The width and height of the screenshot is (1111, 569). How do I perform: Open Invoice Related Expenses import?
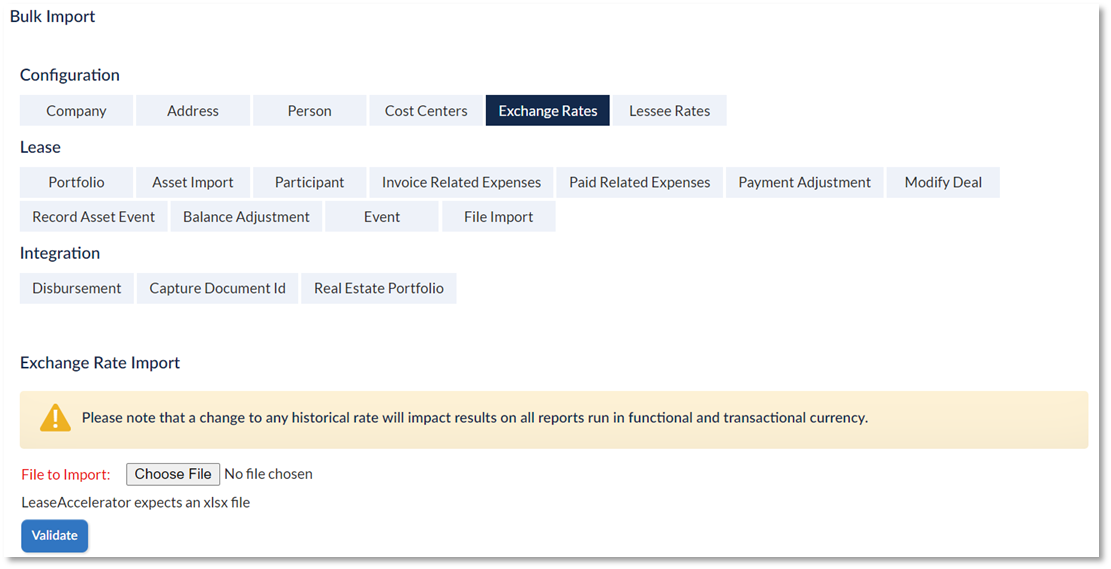461,182
